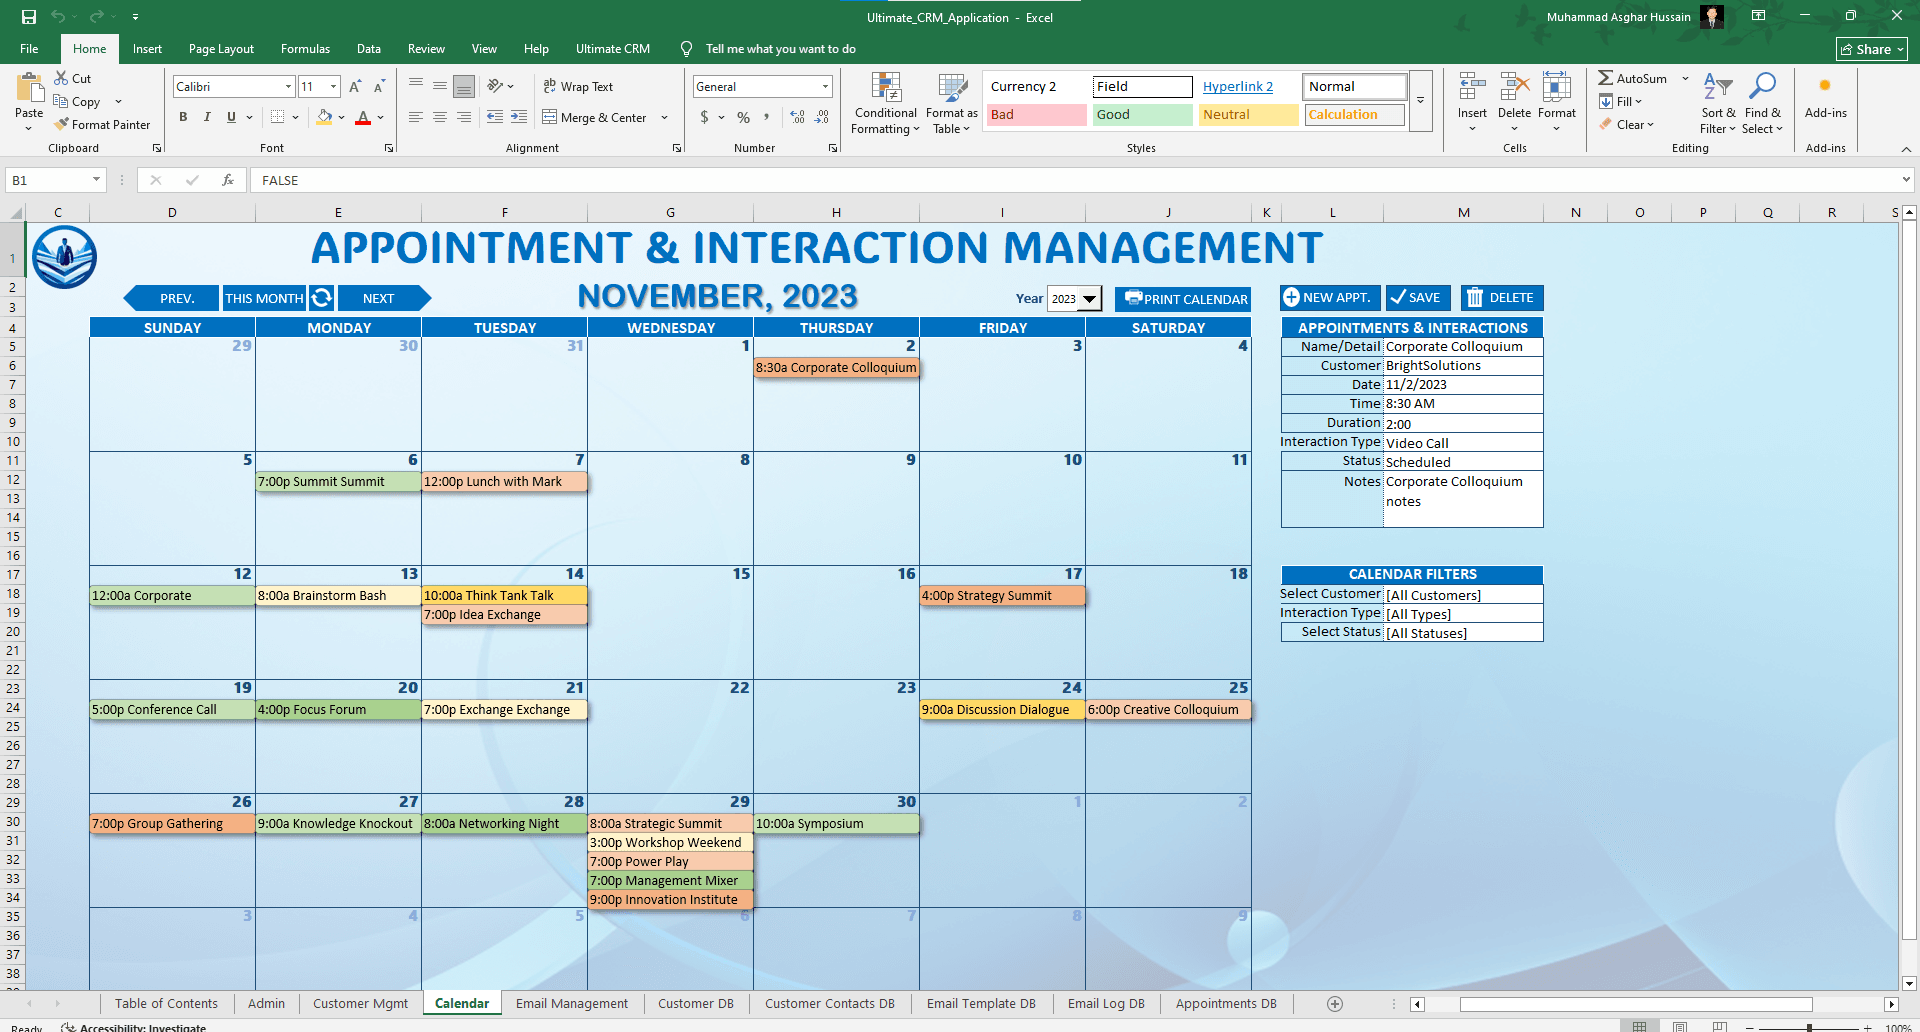Image resolution: width=1920 pixels, height=1032 pixels.
Task: Open the Year 2023 dropdown
Action: click(1090, 299)
